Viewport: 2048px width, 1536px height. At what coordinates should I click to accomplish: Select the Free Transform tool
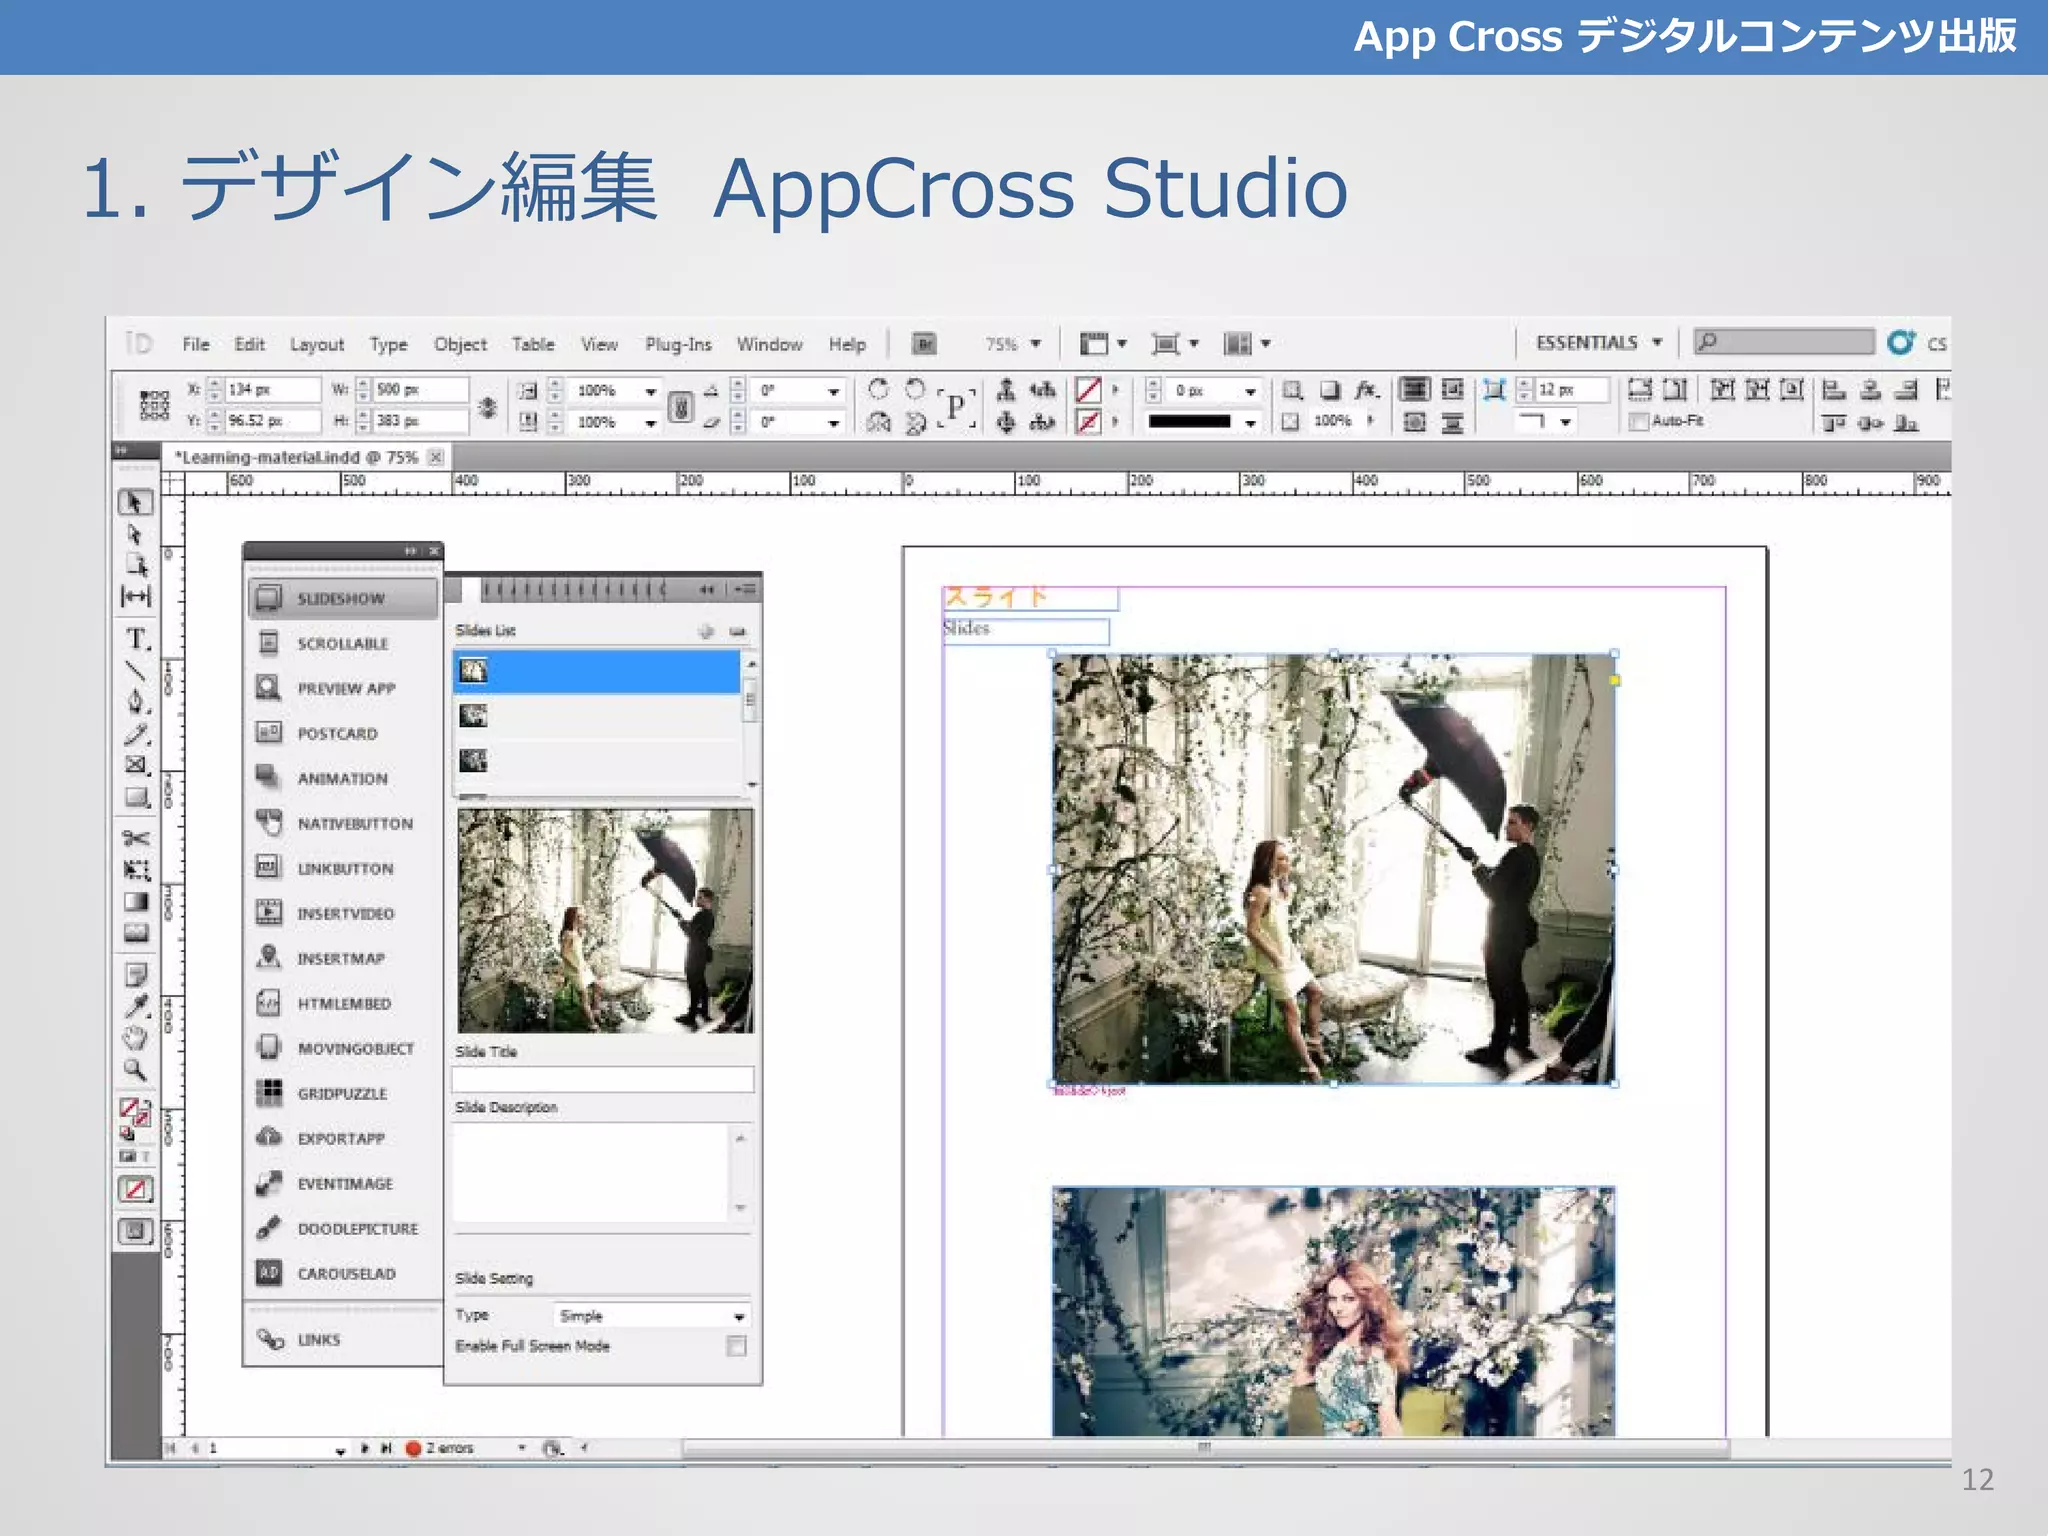[x=136, y=870]
